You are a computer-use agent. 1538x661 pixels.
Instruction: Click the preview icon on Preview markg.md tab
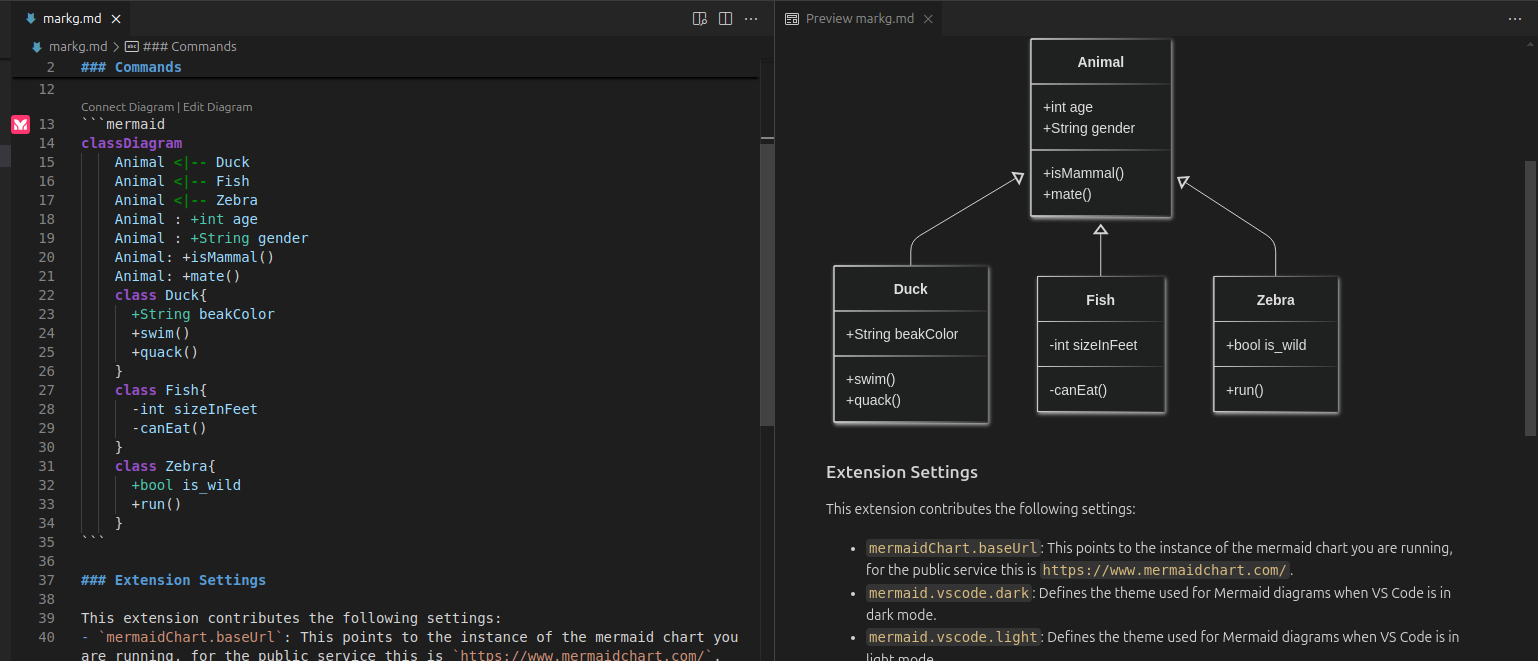[790, 17]
